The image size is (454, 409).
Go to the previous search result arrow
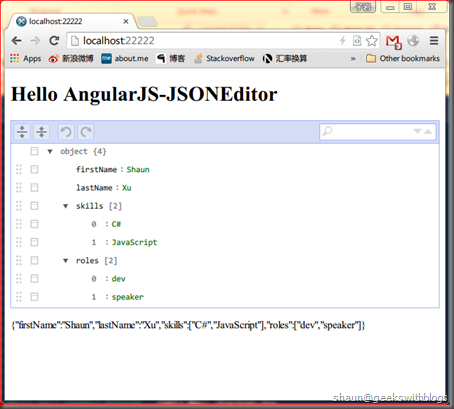click(428, 131)
